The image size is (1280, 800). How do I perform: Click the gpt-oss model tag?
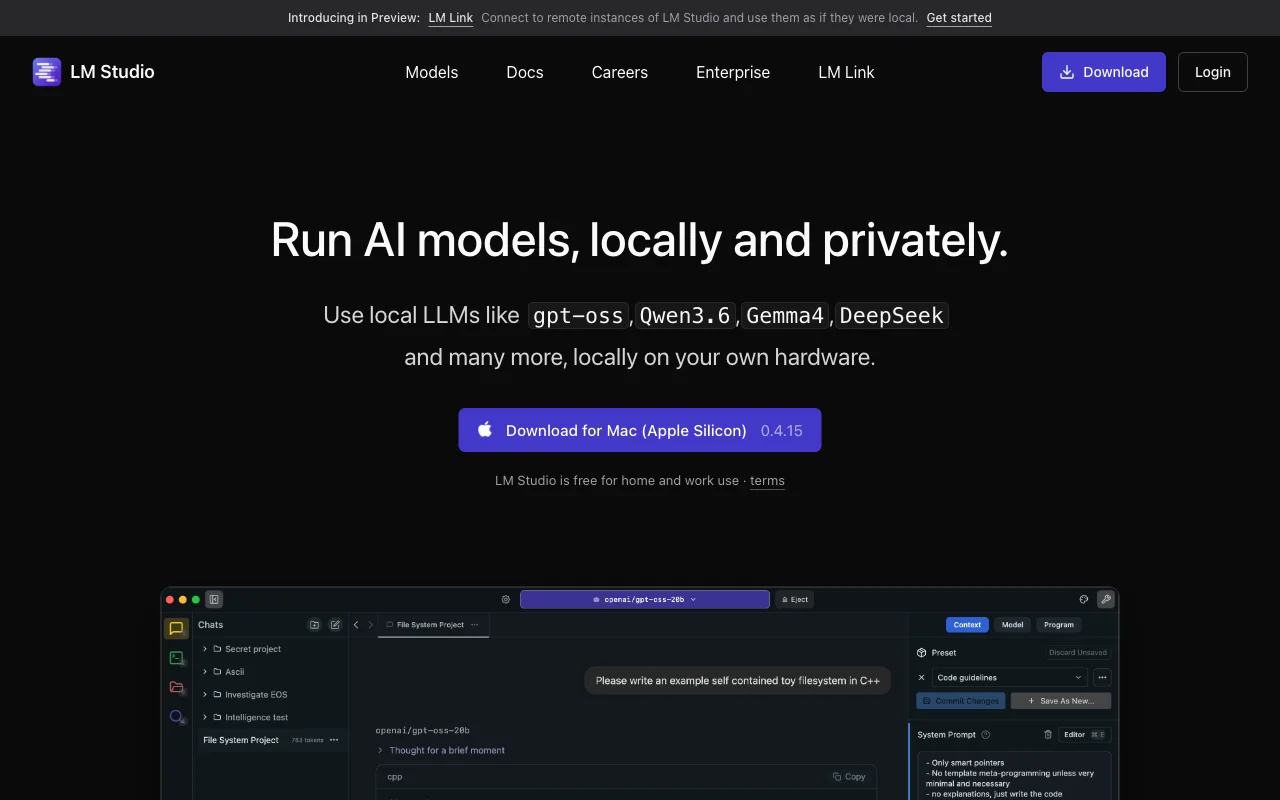click(x=578, y=316)
